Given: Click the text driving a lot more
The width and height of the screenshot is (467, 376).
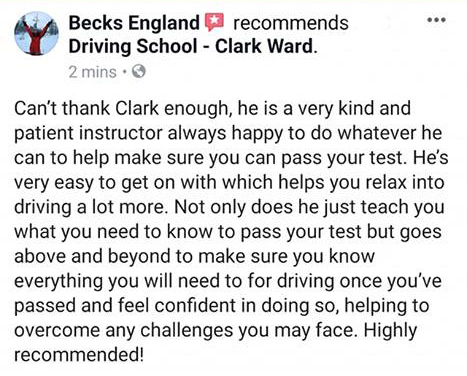Looking at the screenshot, I should click(89, 207).
